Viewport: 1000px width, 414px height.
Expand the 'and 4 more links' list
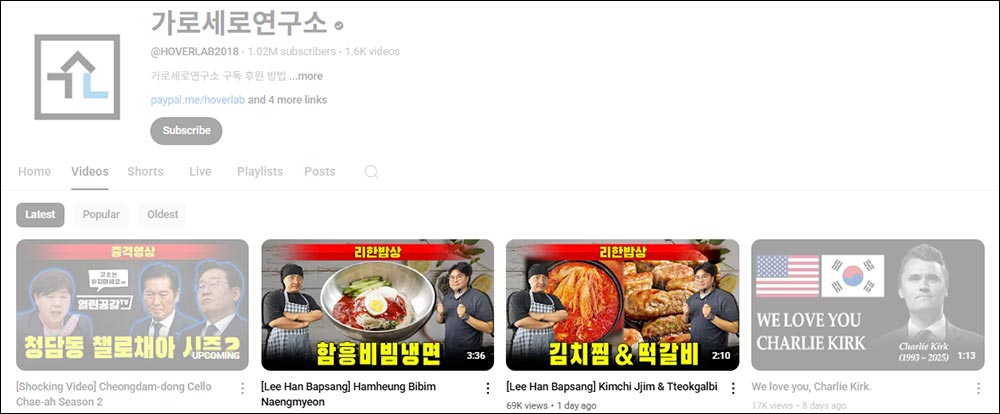click(x=288, y=100)
